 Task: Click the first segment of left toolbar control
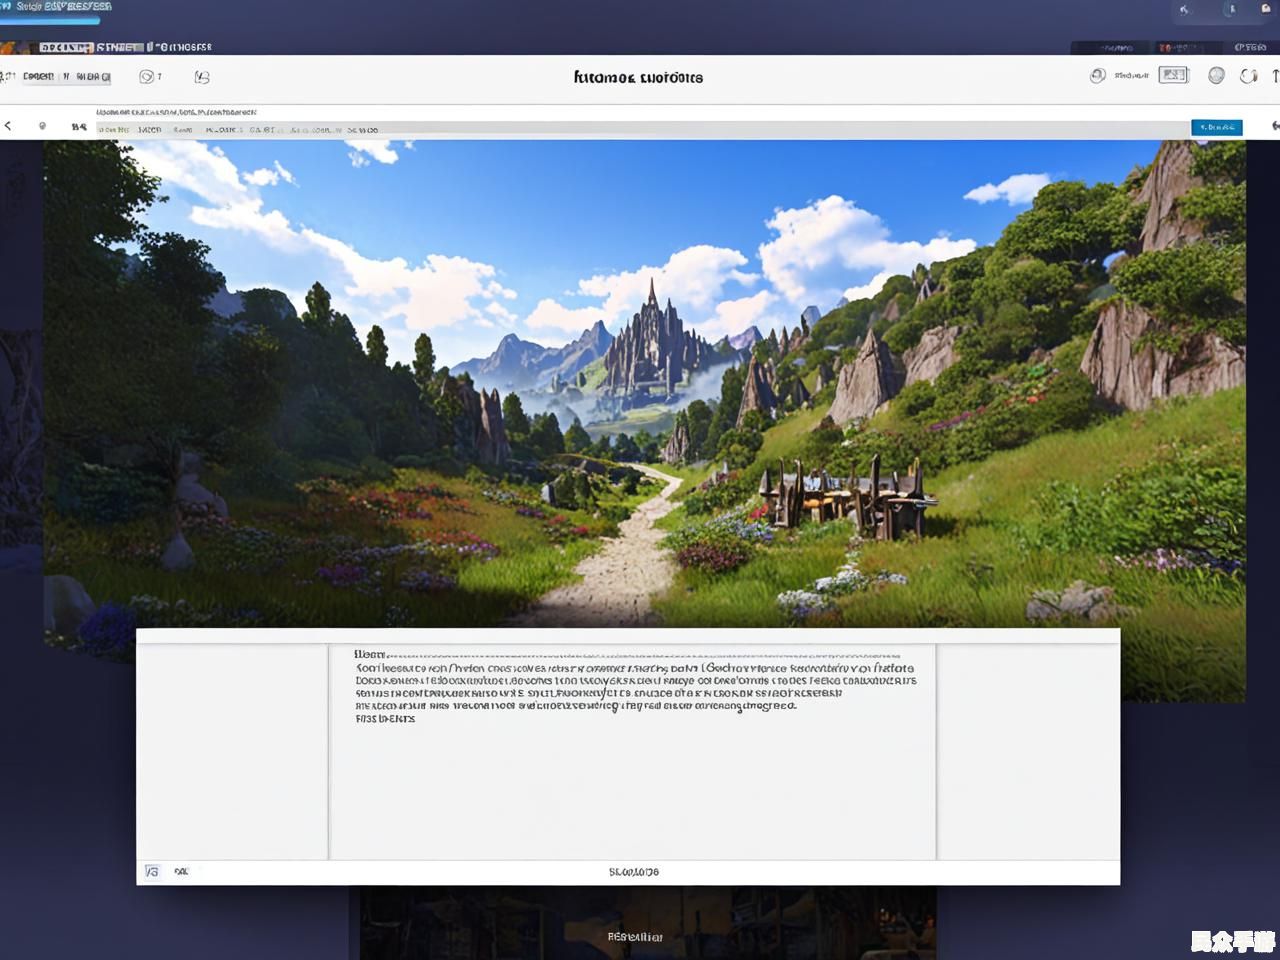[38, 77]
